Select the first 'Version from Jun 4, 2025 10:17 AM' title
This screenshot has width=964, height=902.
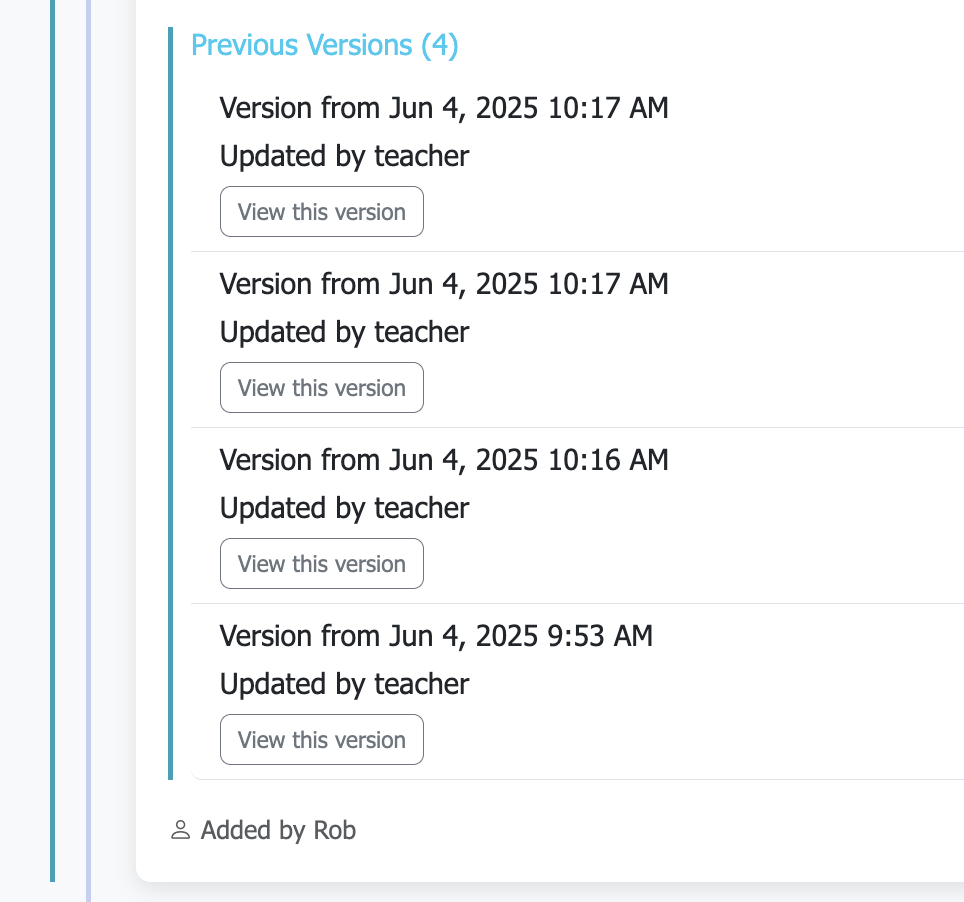click(443, 108)
